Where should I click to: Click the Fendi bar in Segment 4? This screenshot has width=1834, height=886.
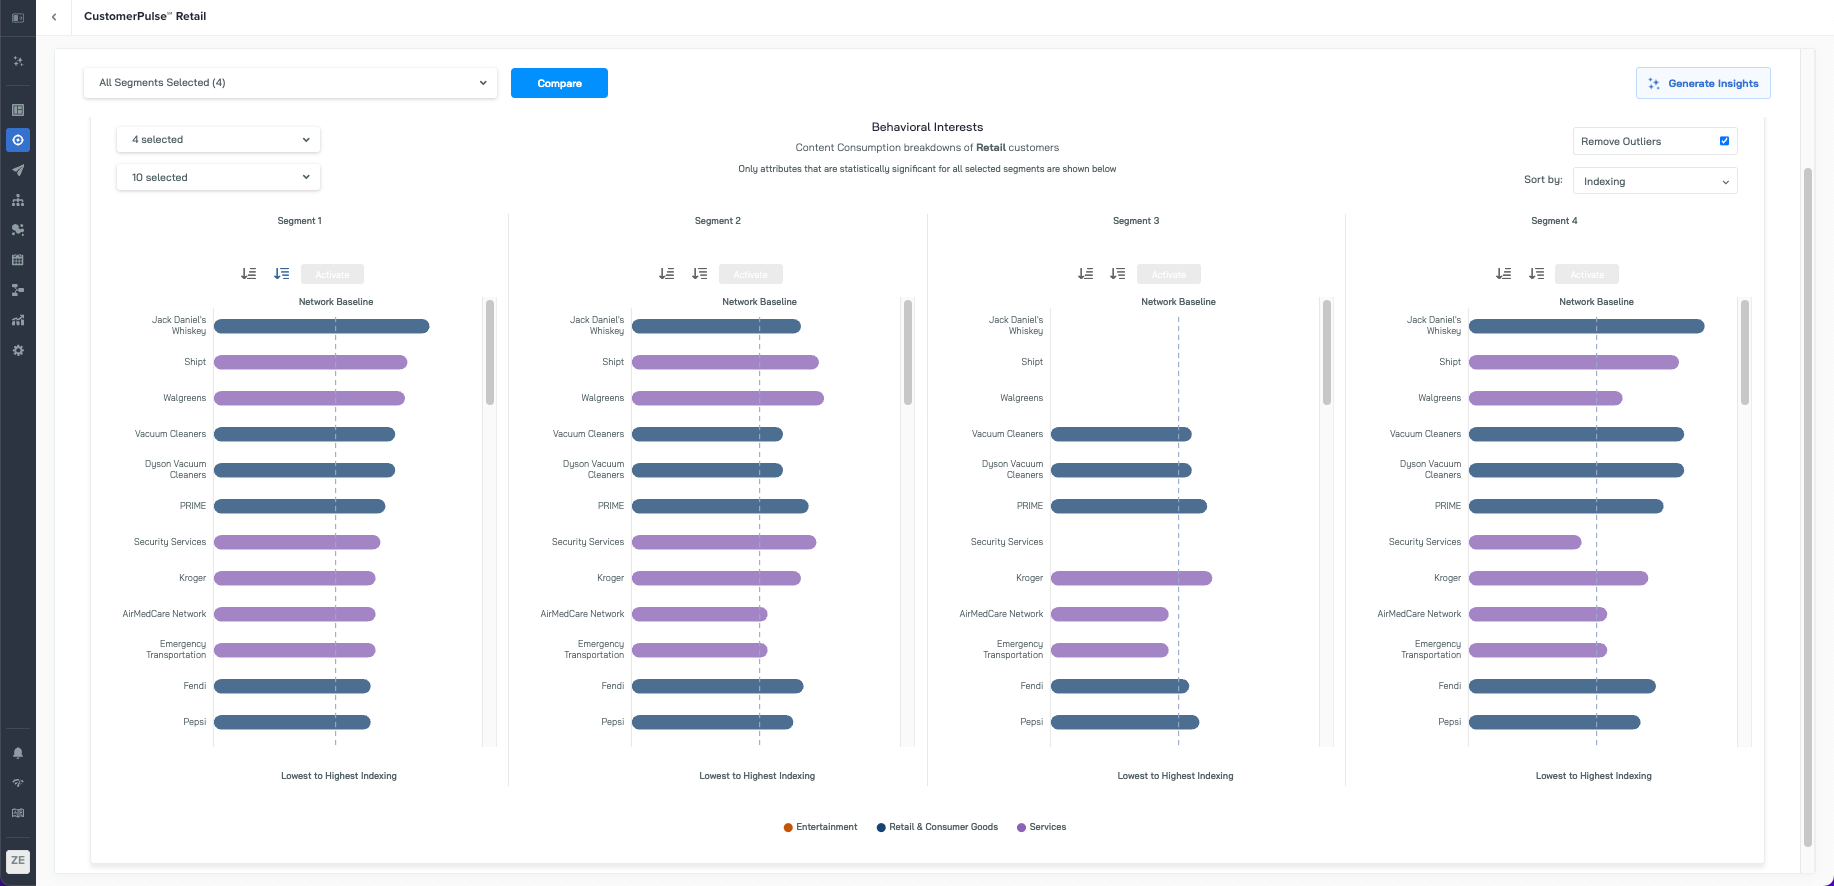1562,686
